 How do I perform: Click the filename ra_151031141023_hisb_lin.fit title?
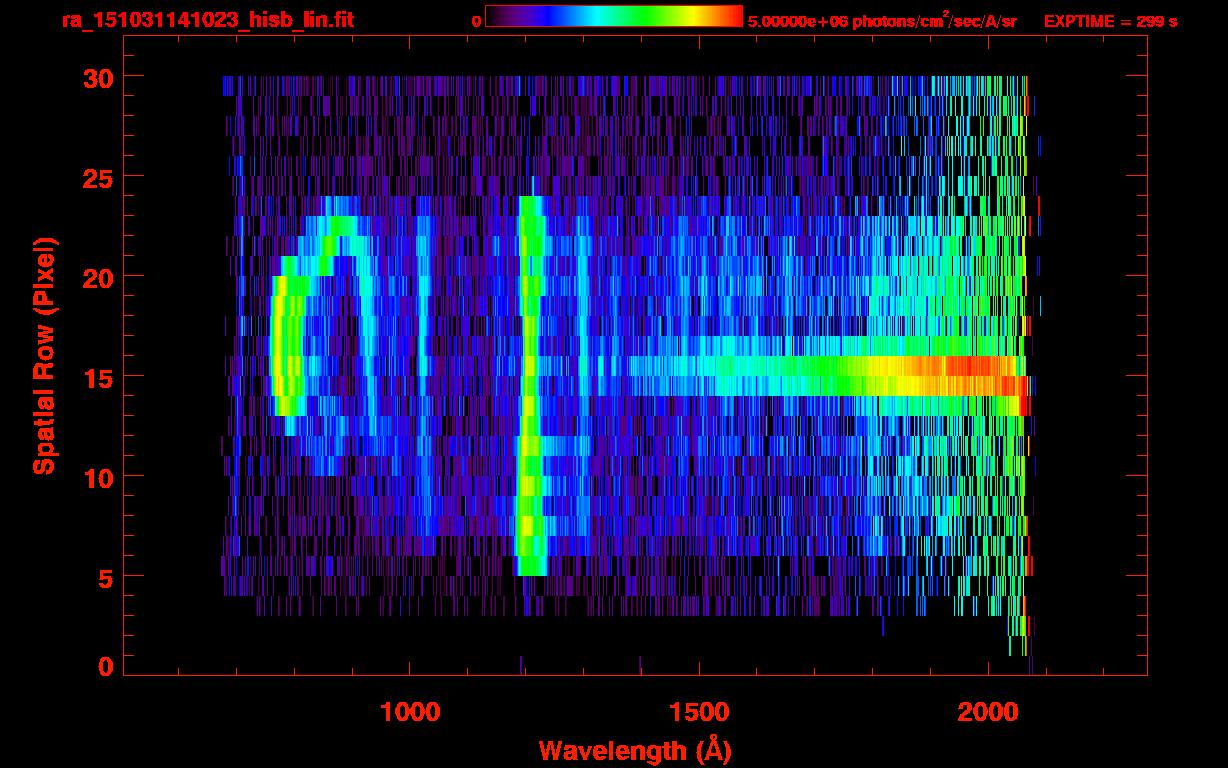[x=207, y=19]
